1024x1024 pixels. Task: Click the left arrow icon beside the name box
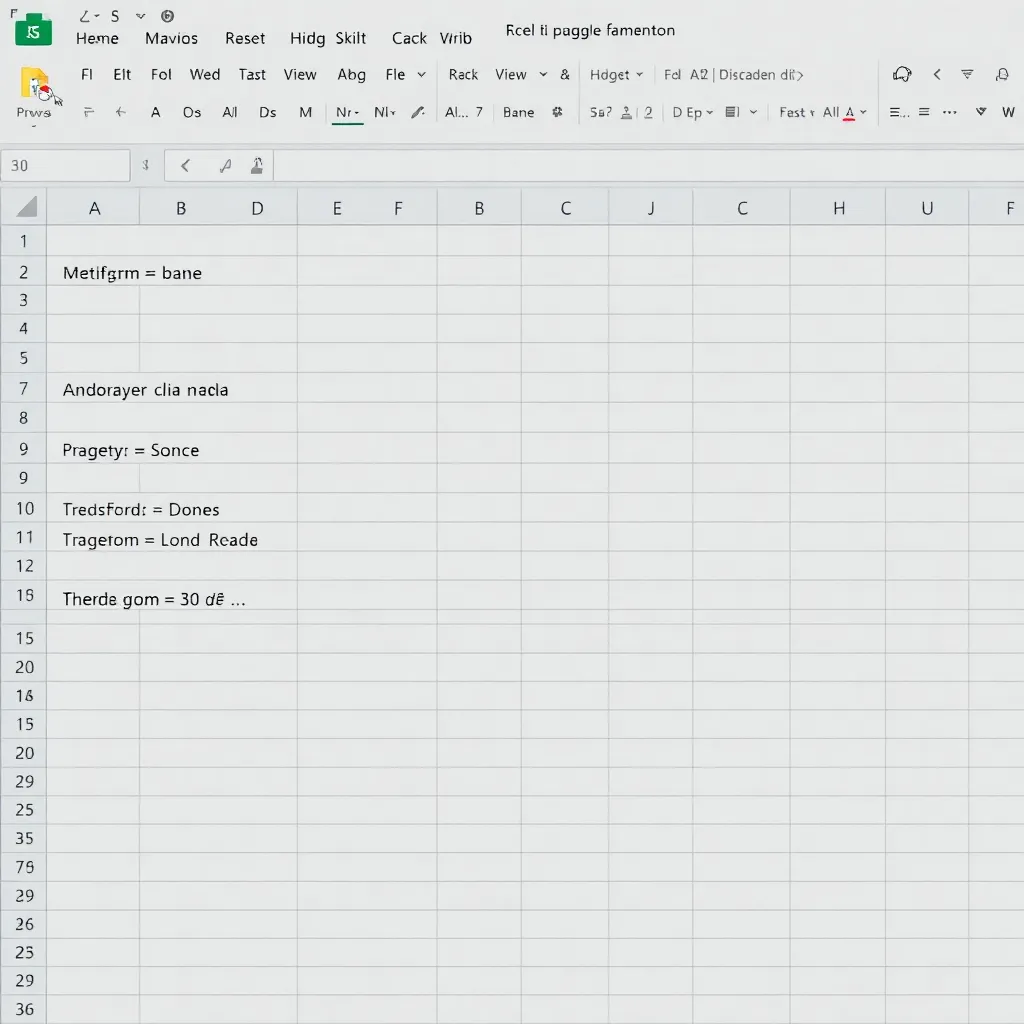[x=185, y=166]
